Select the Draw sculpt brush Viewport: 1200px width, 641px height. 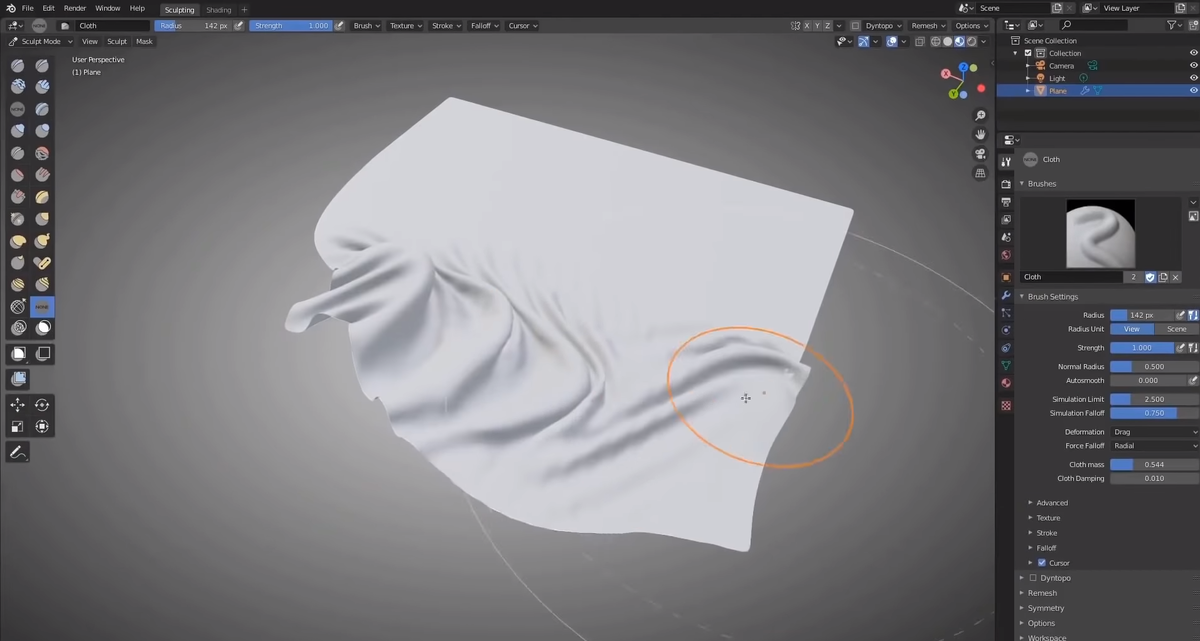pos(18,66)
